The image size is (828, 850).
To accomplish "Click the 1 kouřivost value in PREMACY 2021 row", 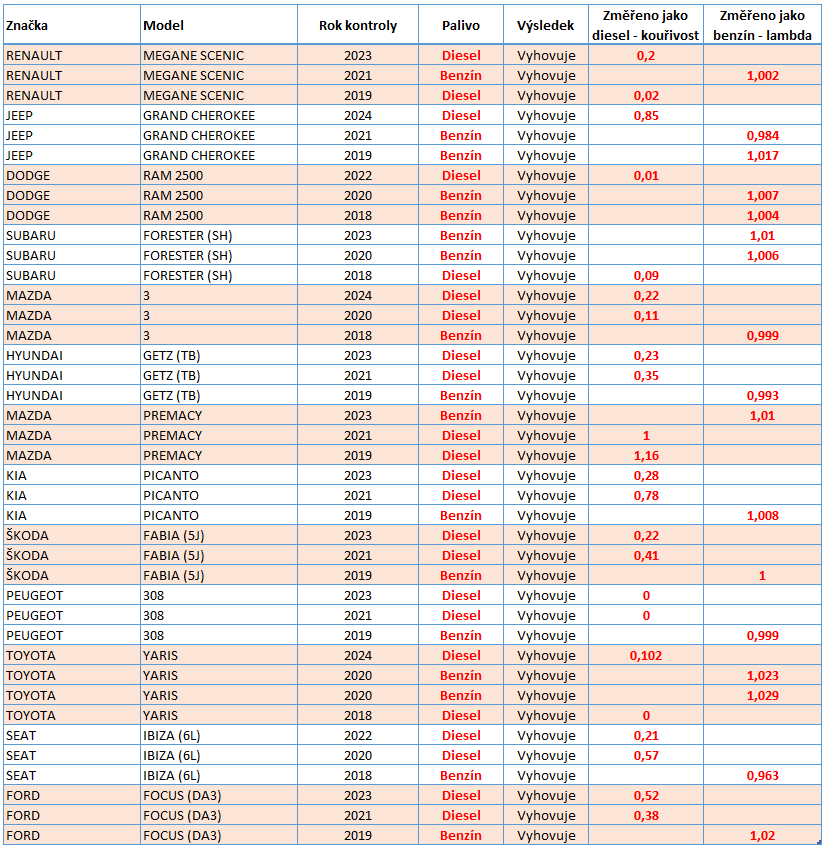I will pos(646,436).
